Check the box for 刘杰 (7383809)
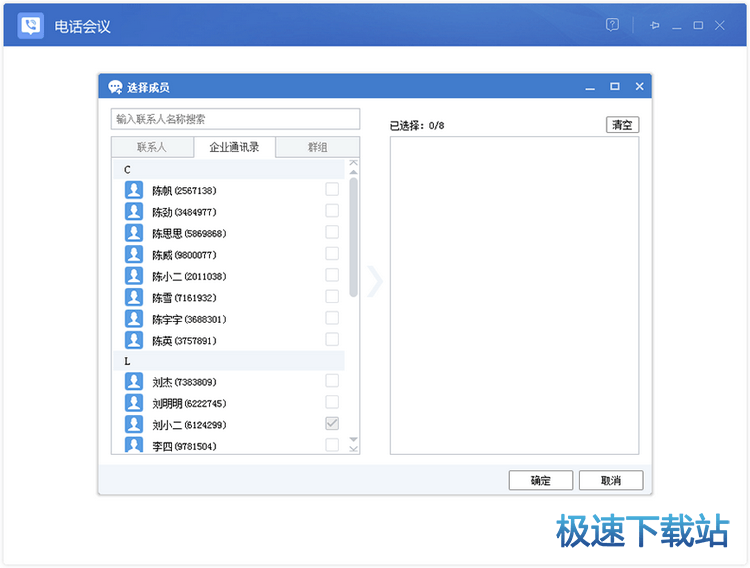This screenshot has height=568, width=750. click(332, 381)
